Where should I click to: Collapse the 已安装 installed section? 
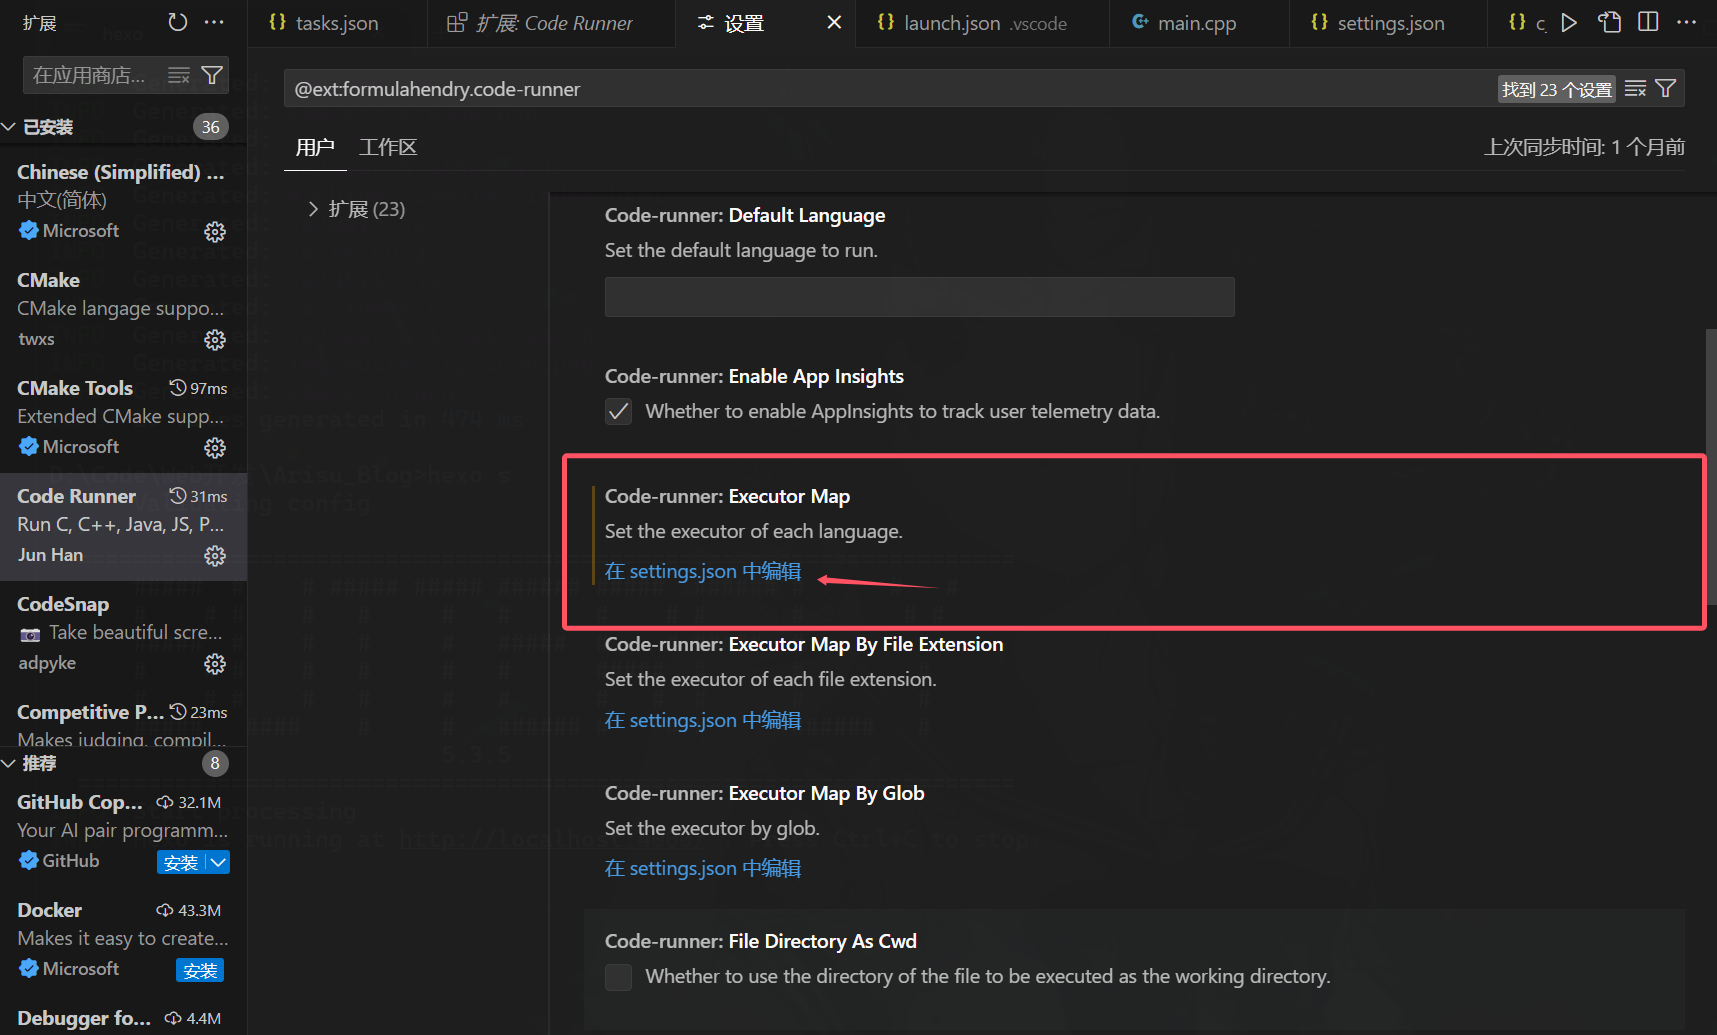pos(9,127)
